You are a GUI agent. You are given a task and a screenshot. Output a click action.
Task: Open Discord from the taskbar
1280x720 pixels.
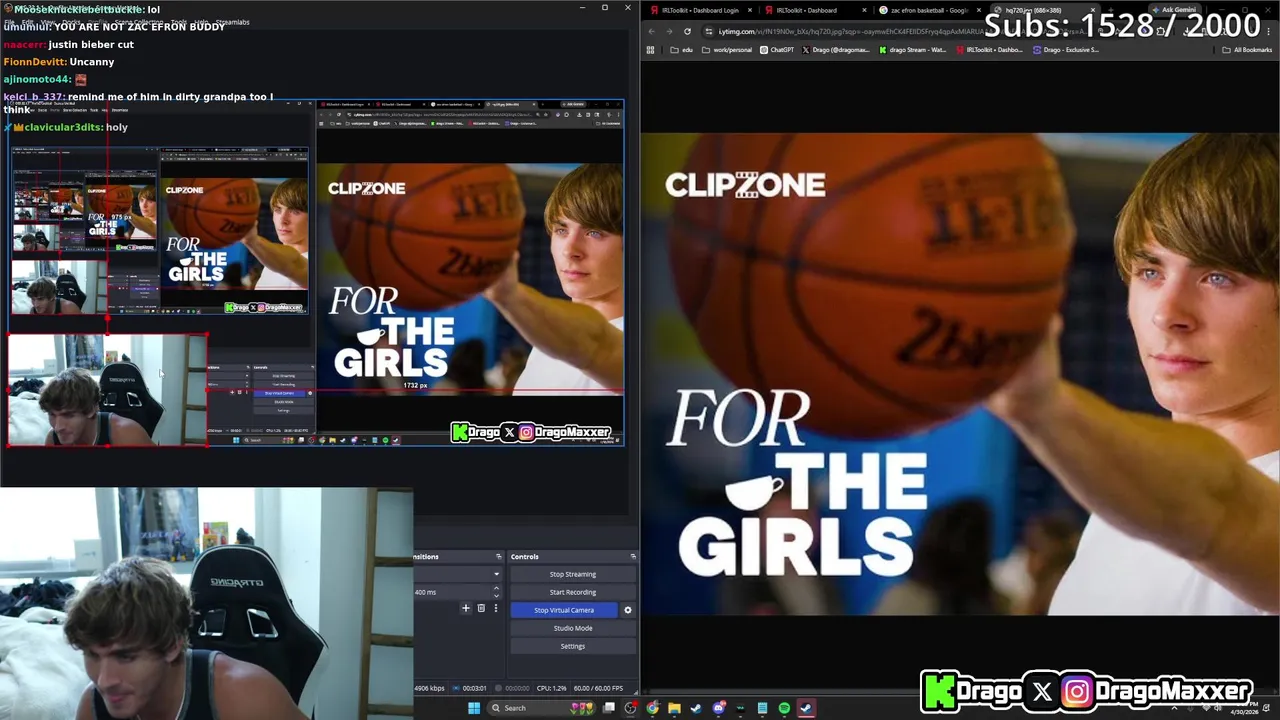[718, 708]
